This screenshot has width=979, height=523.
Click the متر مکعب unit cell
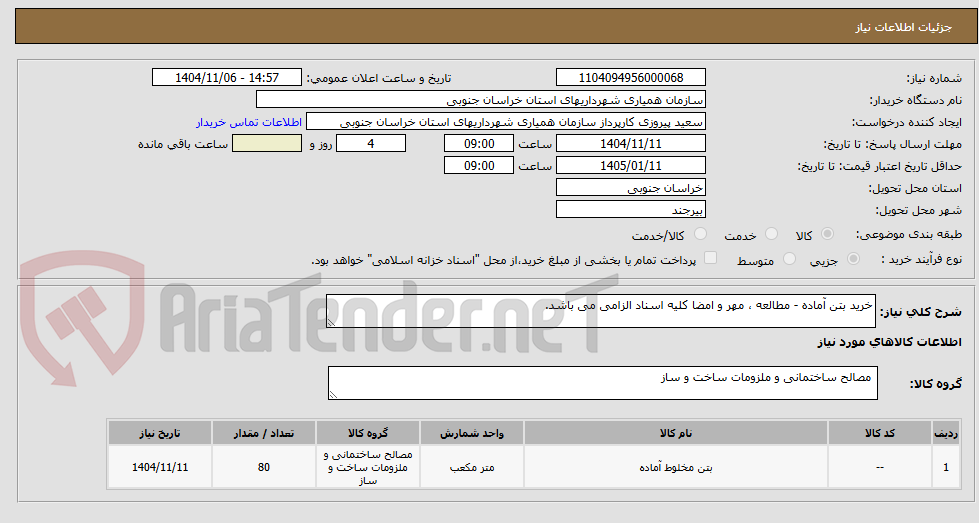point(472,467)
